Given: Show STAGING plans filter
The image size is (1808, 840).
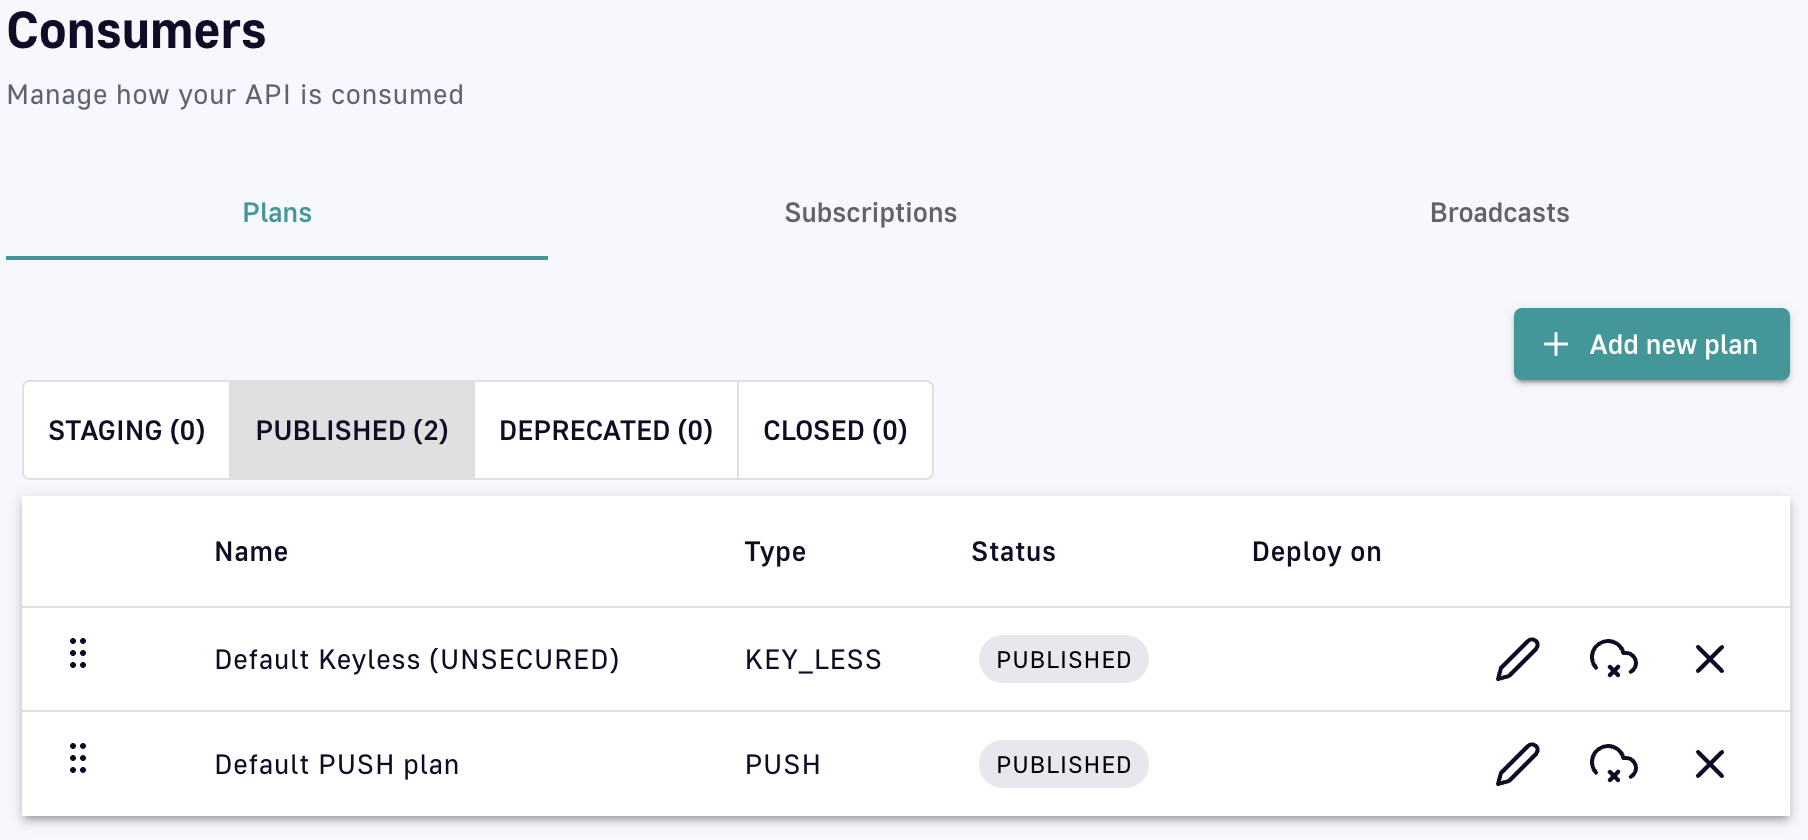Looking at the screenshot, I should (x=127, y=430).
